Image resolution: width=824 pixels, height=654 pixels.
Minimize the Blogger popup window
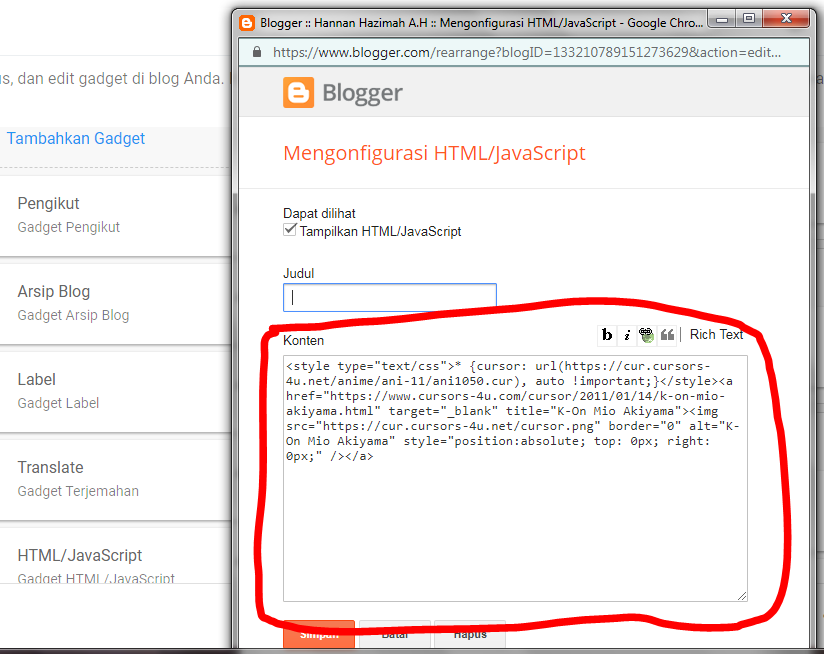pos(722,19)
